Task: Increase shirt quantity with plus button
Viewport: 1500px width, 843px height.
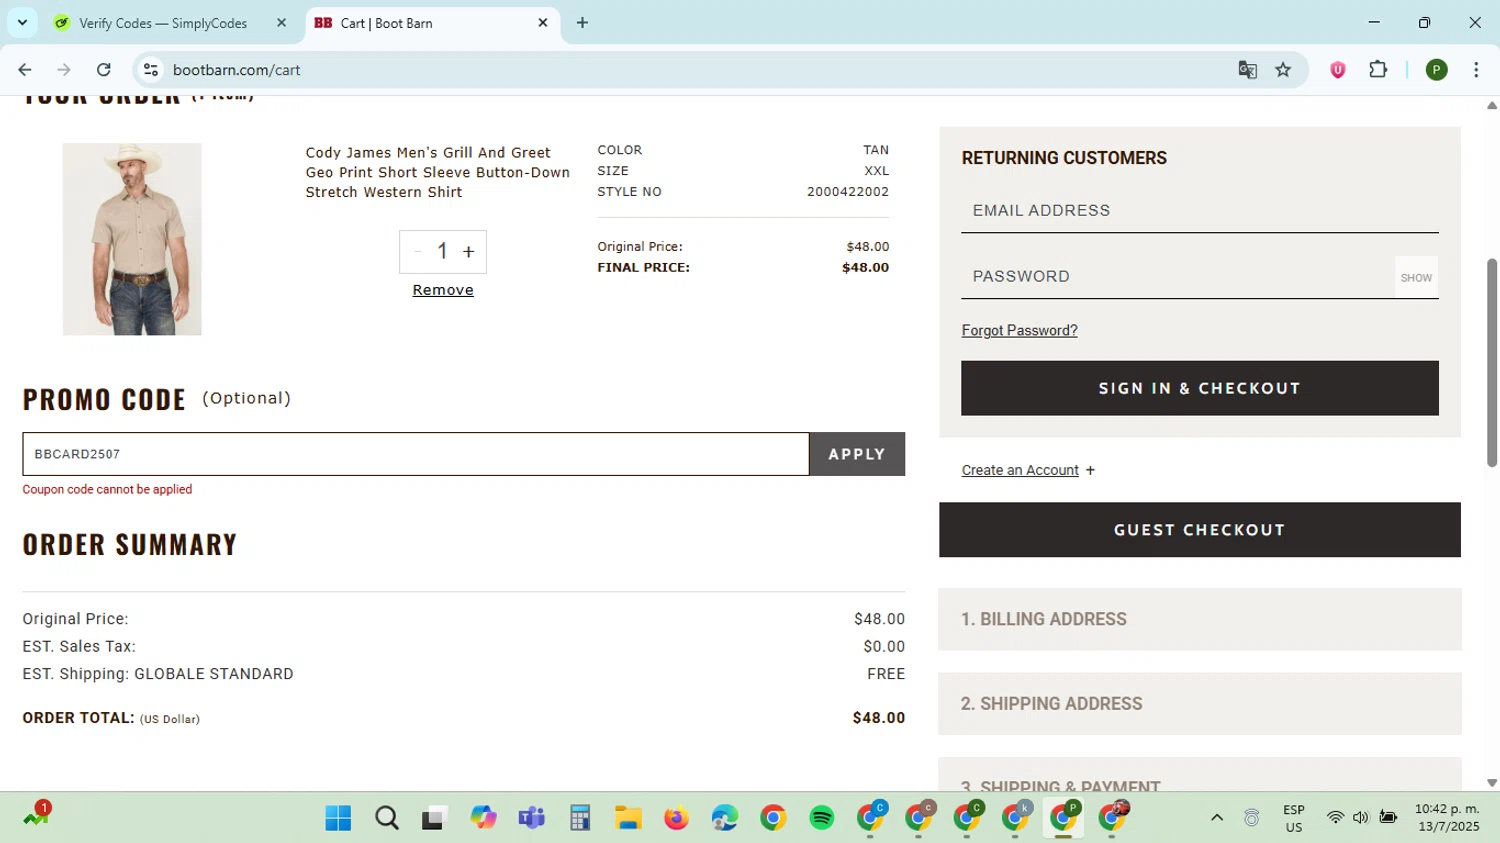Action: pos(468,252)
